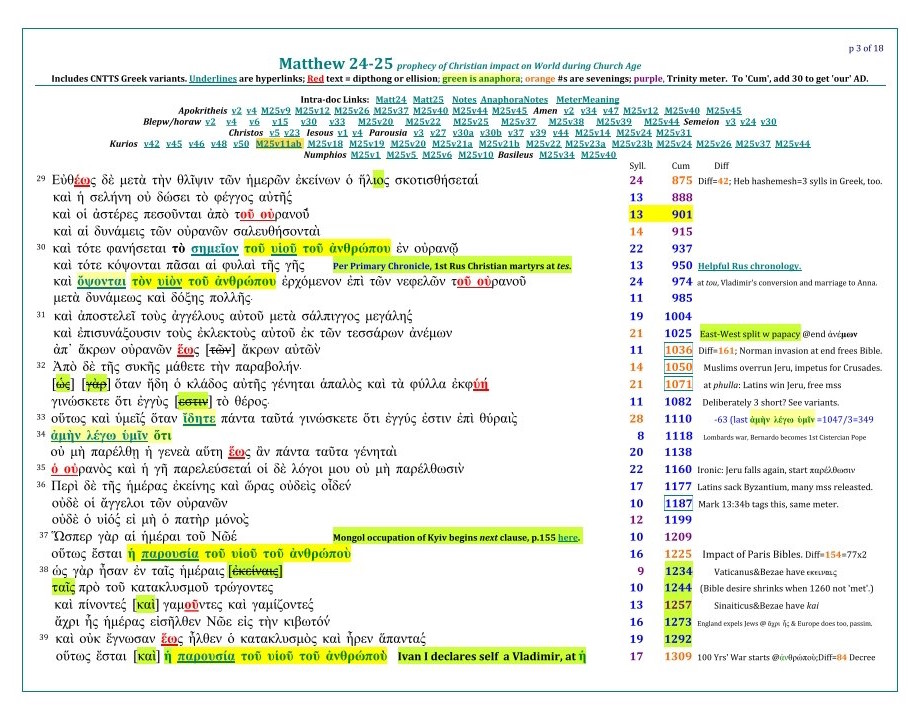The image size is (922, 720).
Task: Go to Parousia link v30b
Action: tap(491, 133)
